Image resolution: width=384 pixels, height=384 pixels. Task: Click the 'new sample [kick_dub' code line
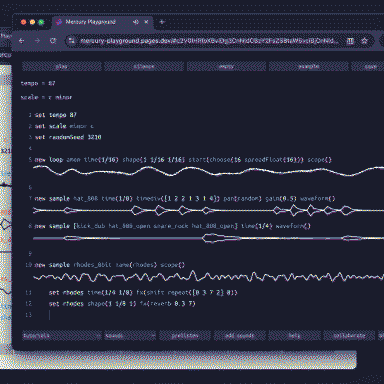[173, 226]
